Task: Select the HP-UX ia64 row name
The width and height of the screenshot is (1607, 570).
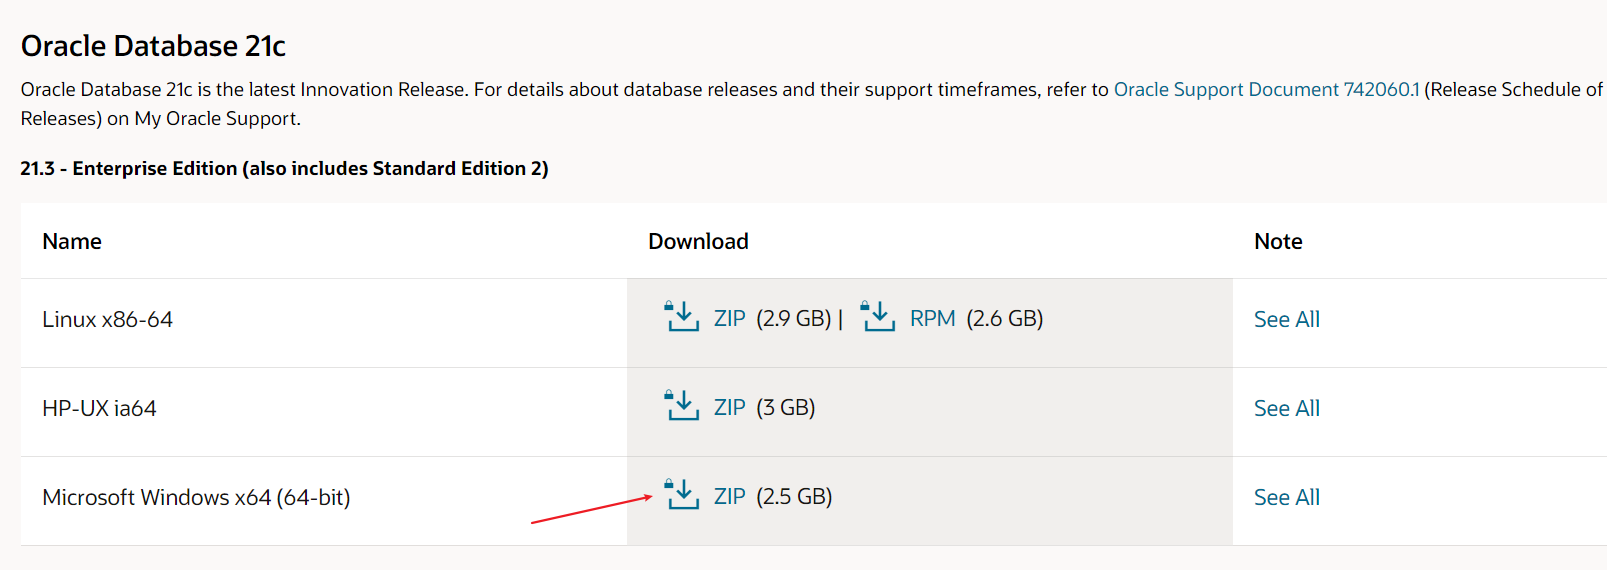Action: [99, 408]
